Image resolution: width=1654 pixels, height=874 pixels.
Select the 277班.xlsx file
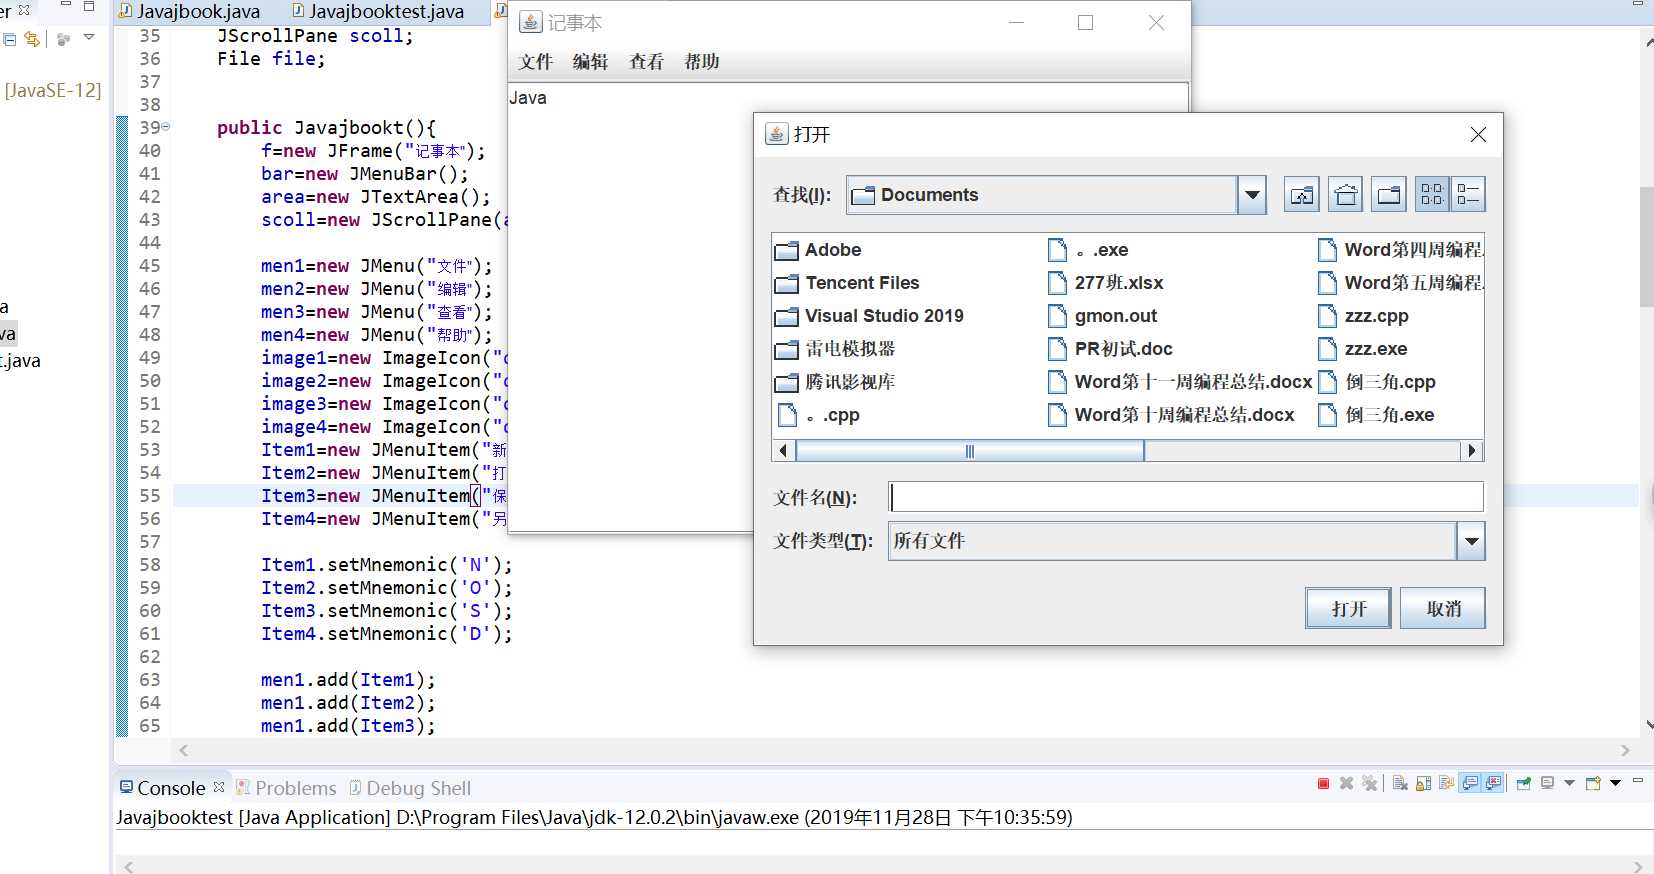click(1105, 283)
